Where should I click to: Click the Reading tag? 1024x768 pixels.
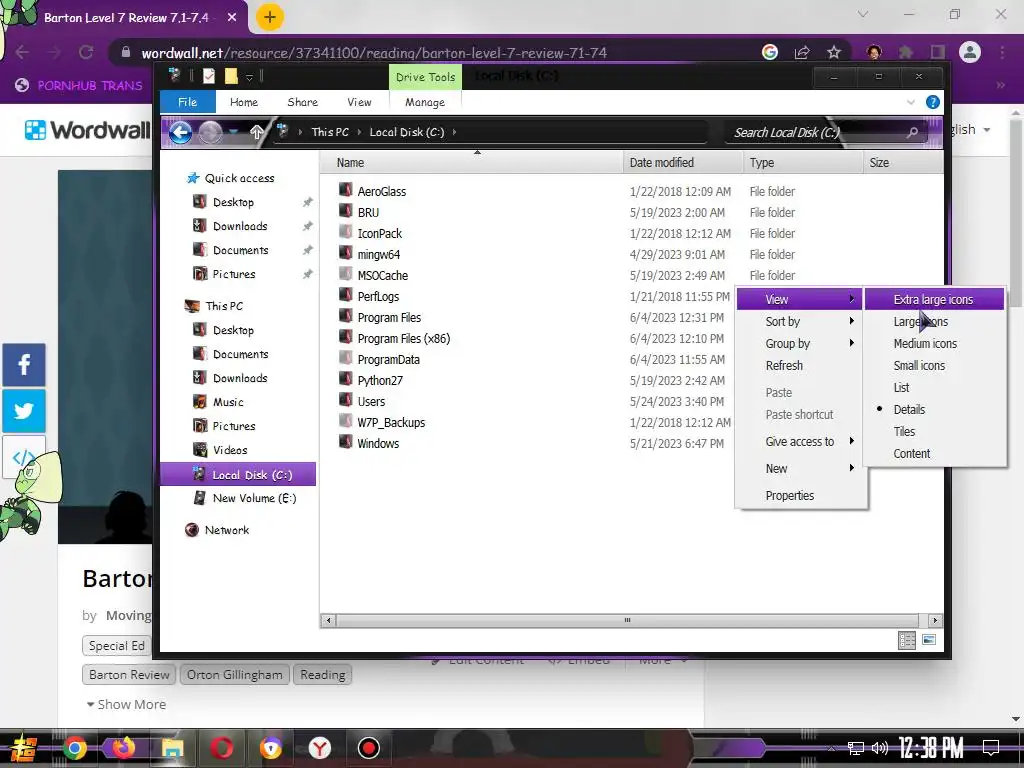point(323,675)
